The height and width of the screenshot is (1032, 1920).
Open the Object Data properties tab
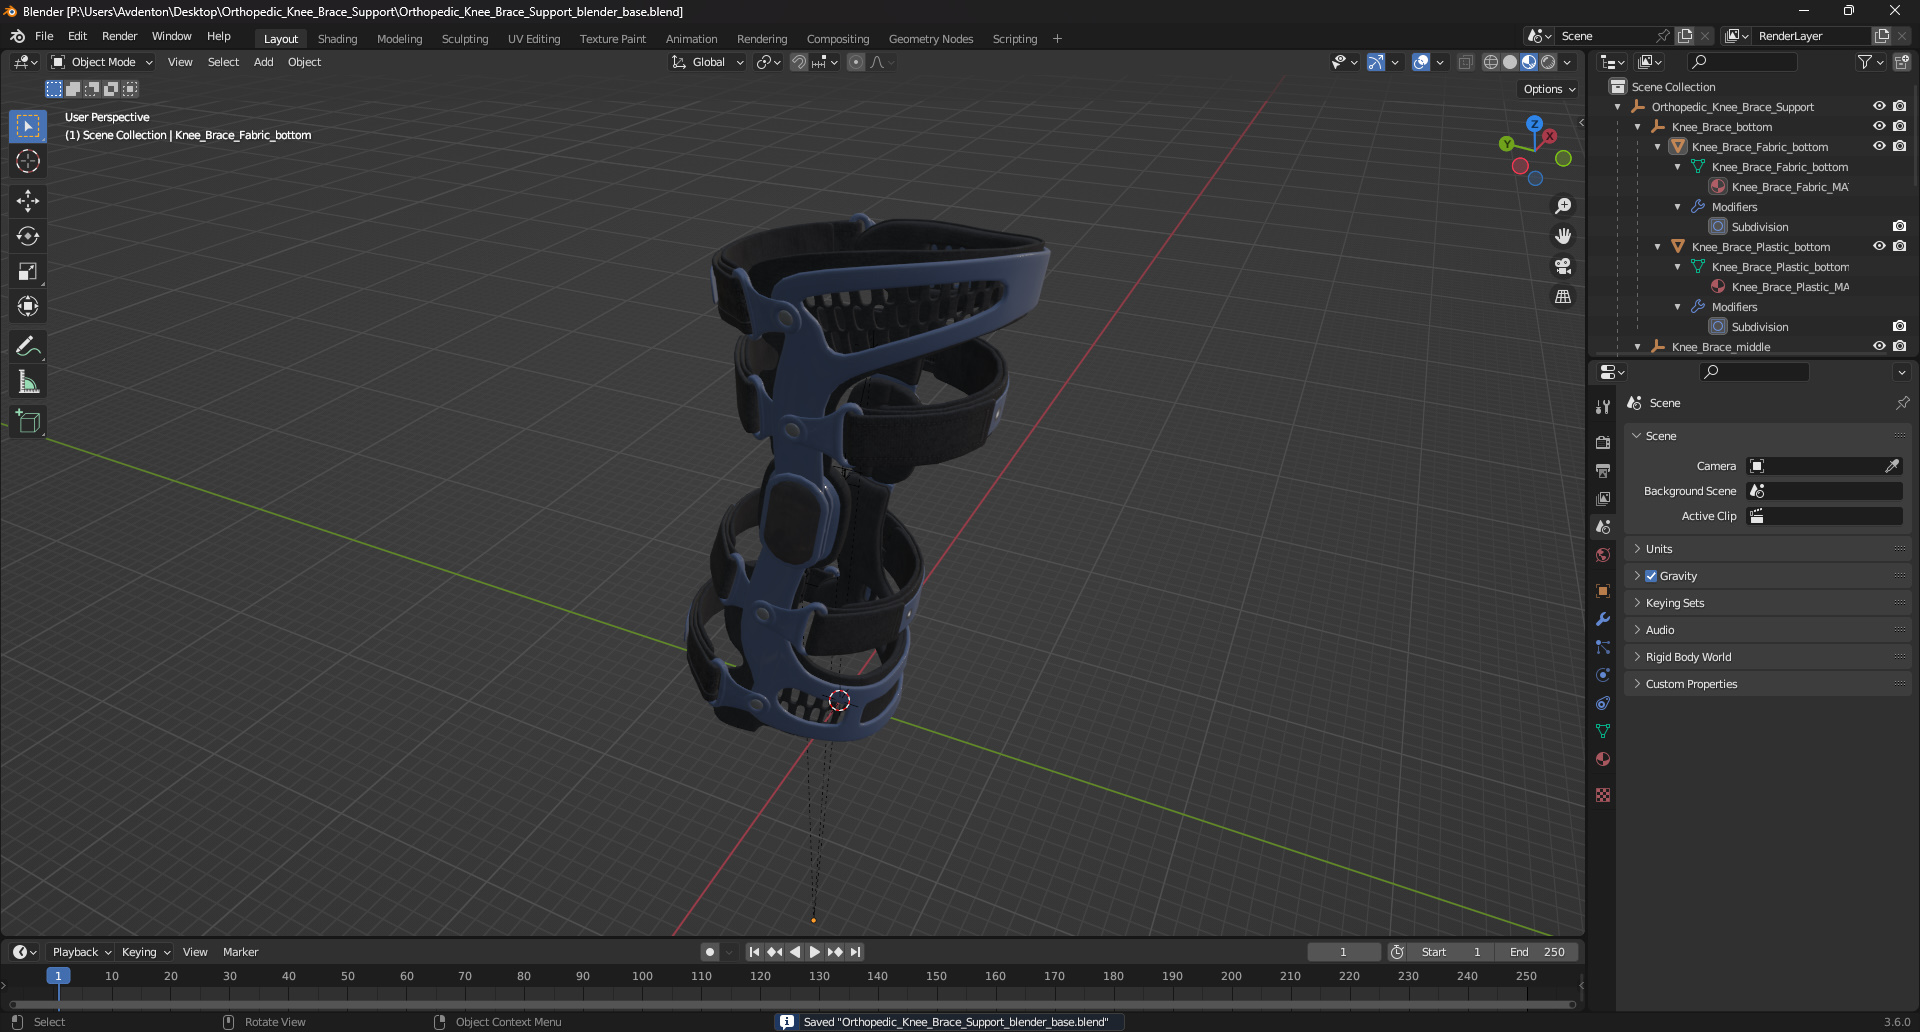(x=1603, y=731)
